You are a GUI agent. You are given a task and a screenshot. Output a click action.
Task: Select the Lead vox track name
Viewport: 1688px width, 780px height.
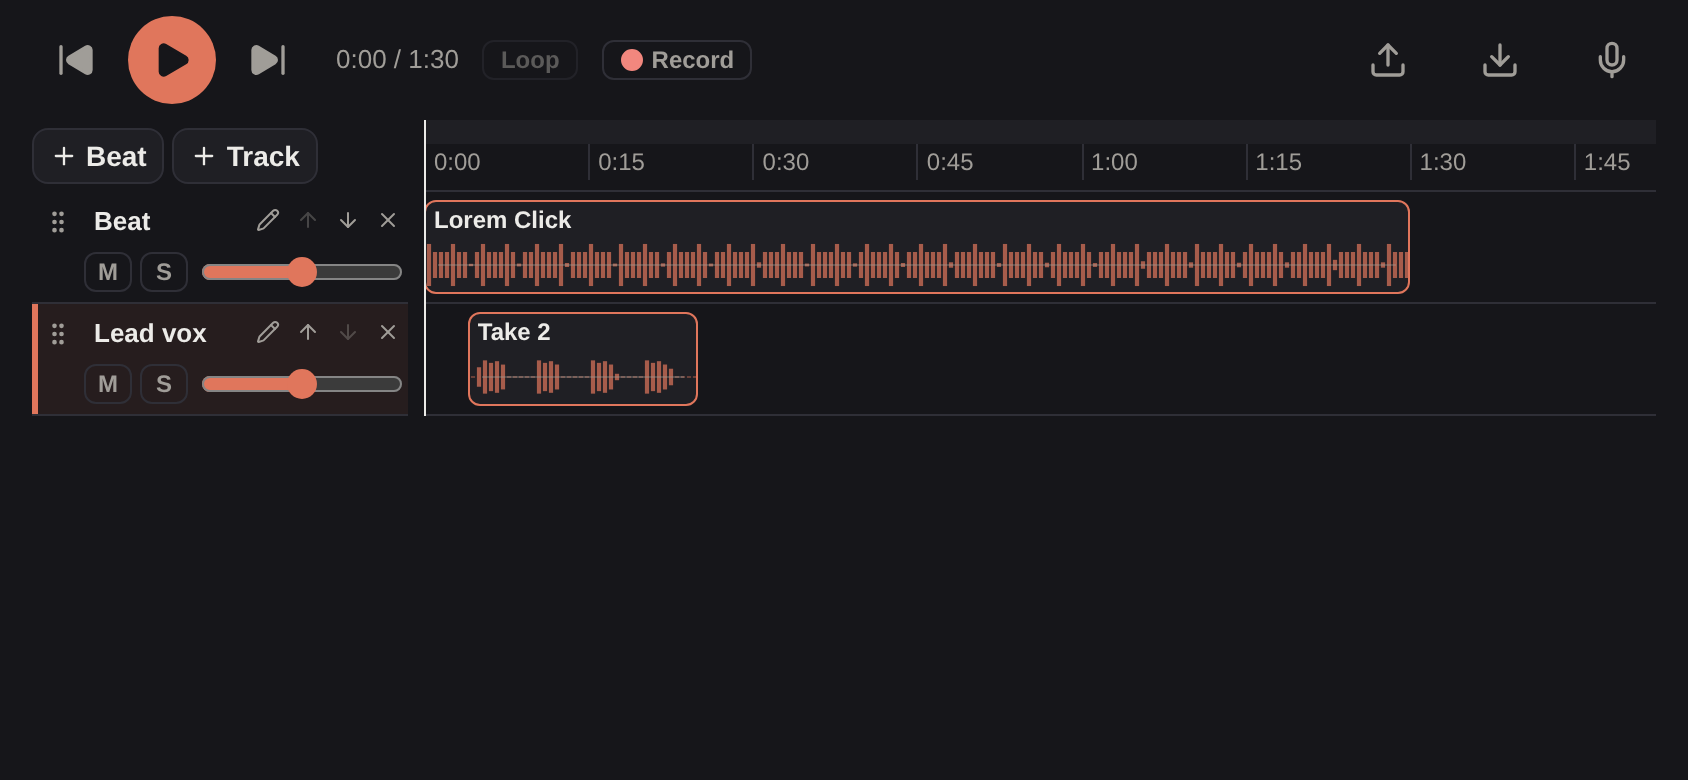coord(150,333)
